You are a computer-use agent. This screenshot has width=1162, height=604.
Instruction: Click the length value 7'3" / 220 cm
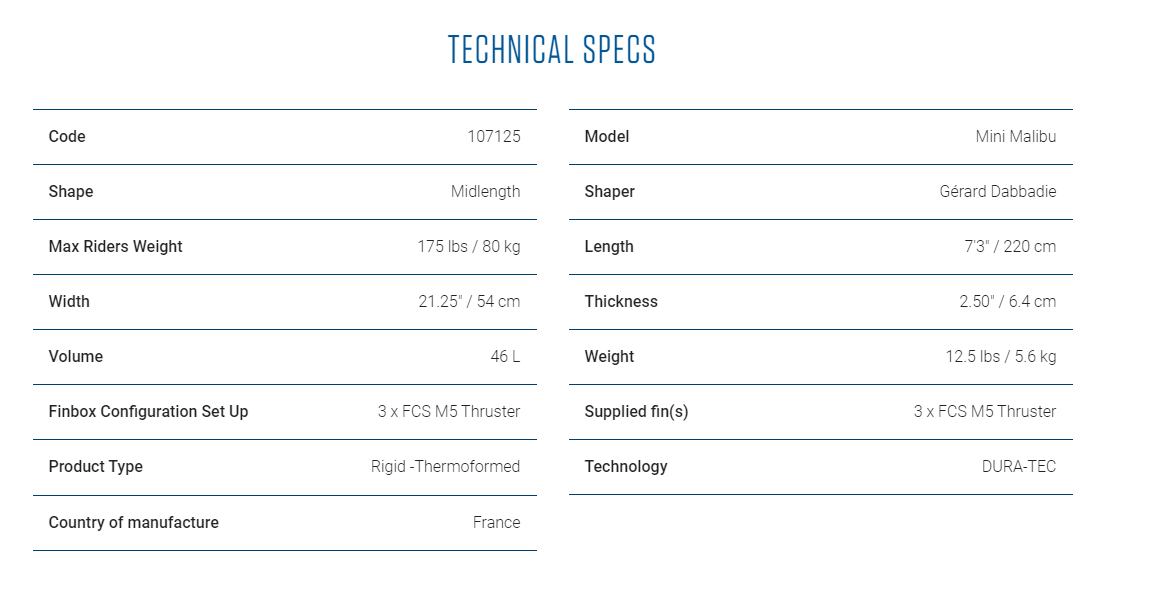tap(1010, 246)
